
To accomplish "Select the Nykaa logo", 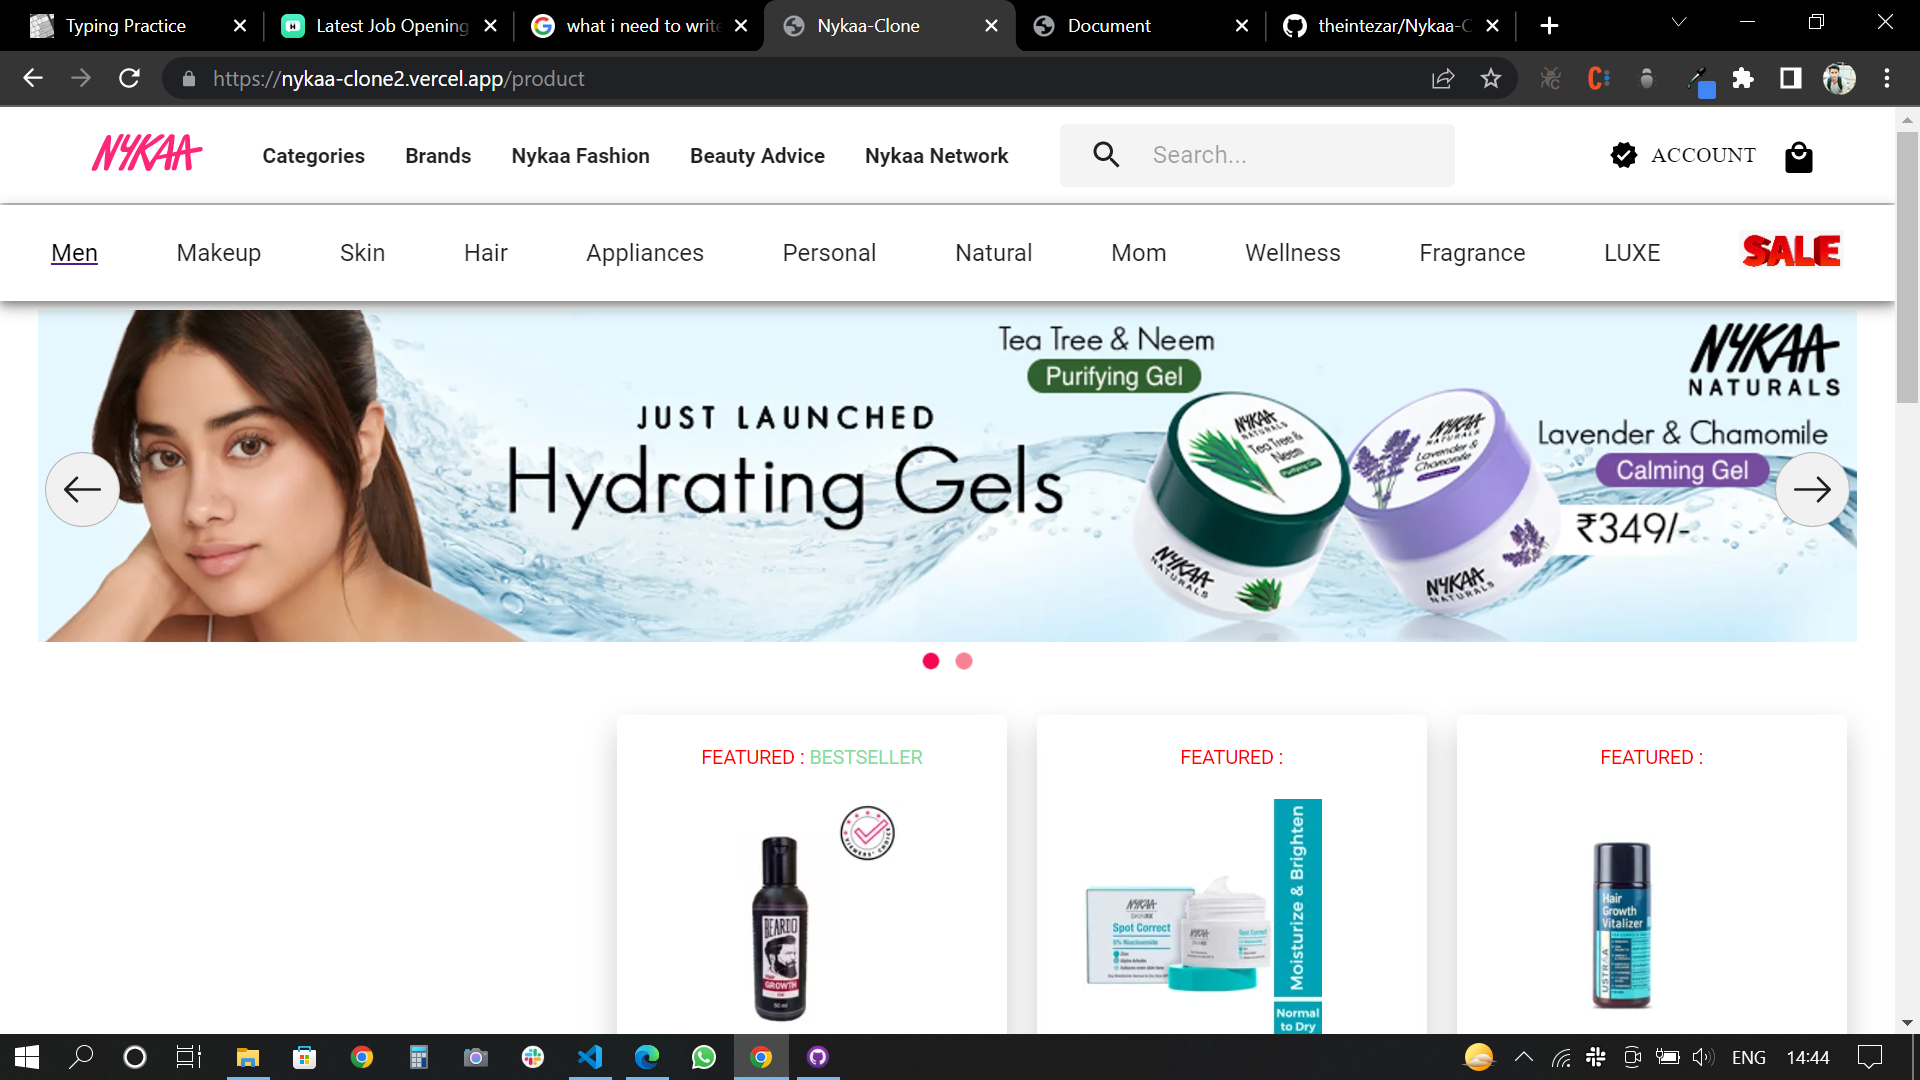I will [146, 153].
